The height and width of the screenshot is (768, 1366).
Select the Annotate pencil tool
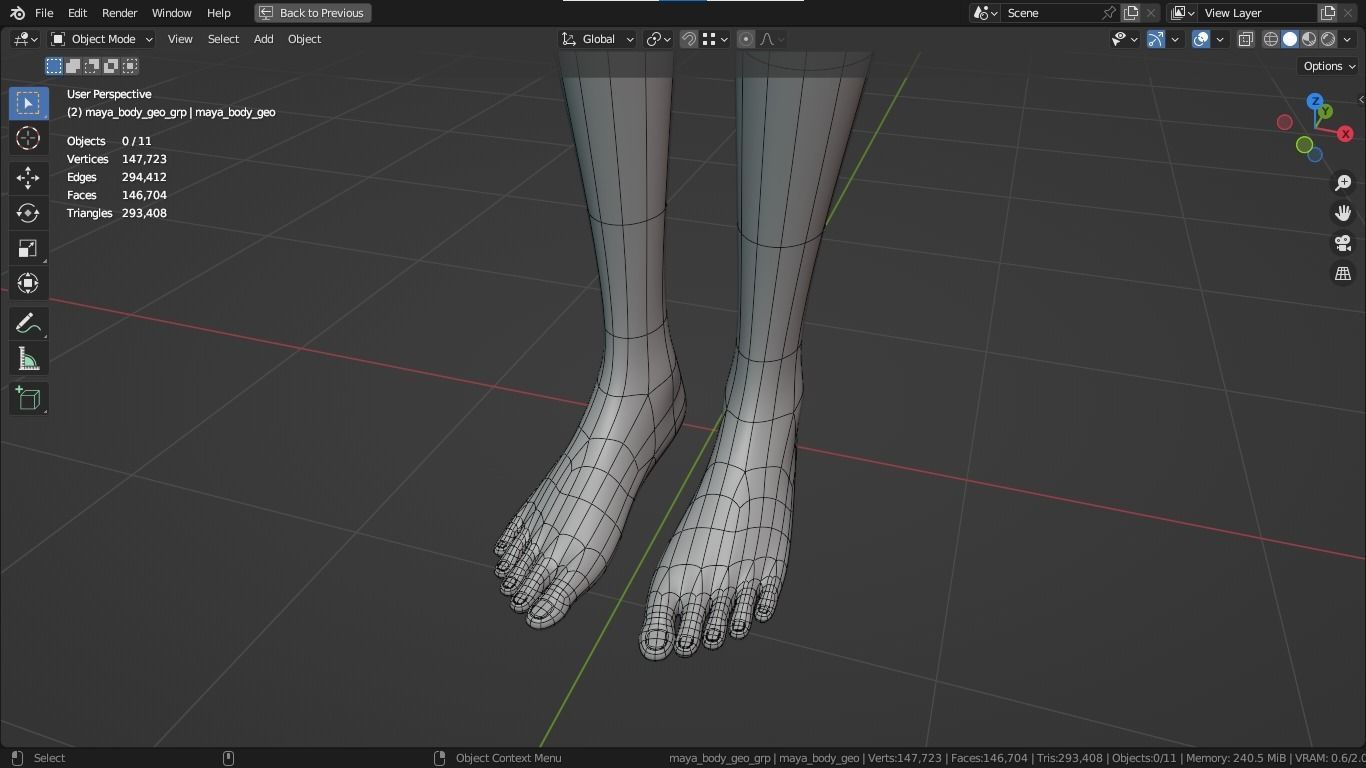coord(28,324)
